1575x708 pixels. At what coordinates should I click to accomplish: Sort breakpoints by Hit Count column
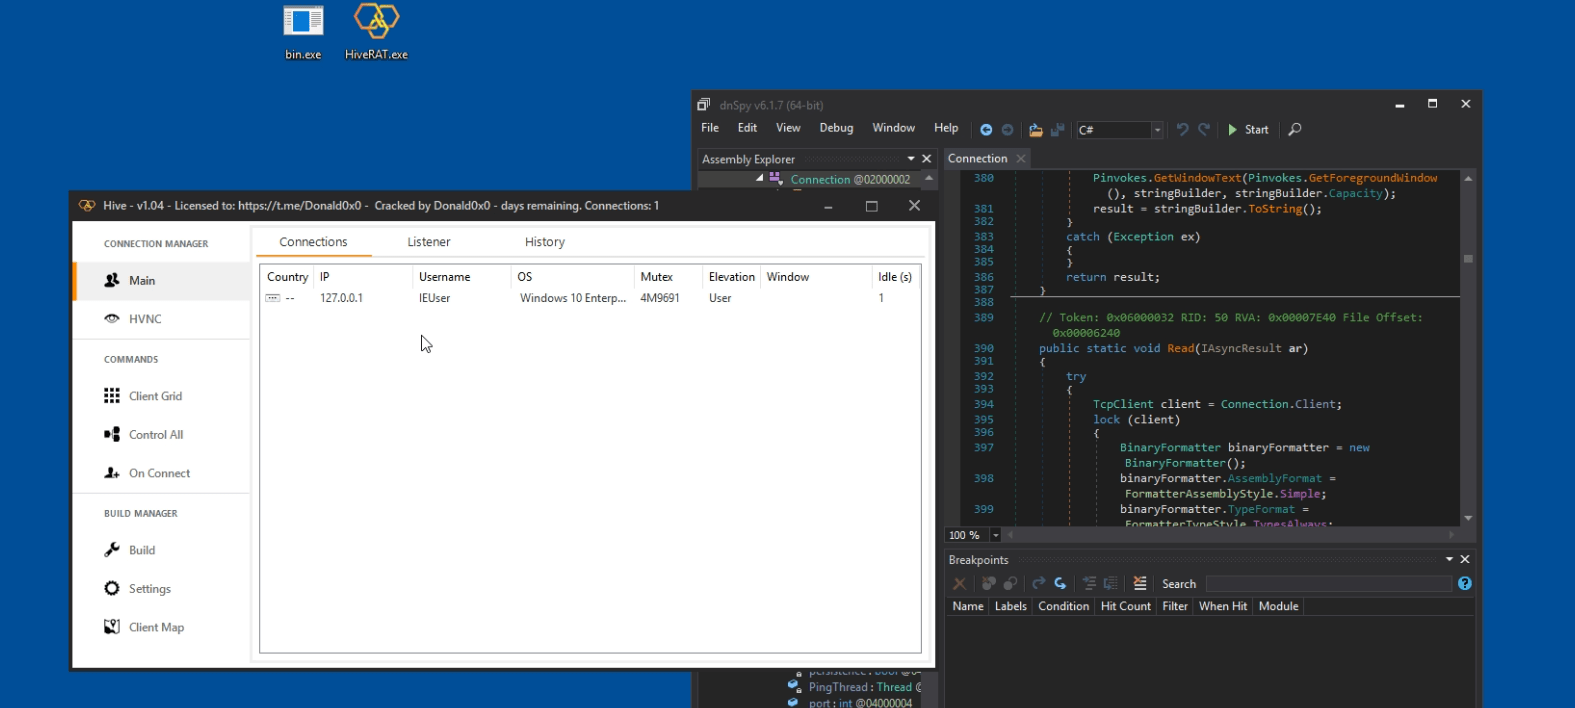1125,606
